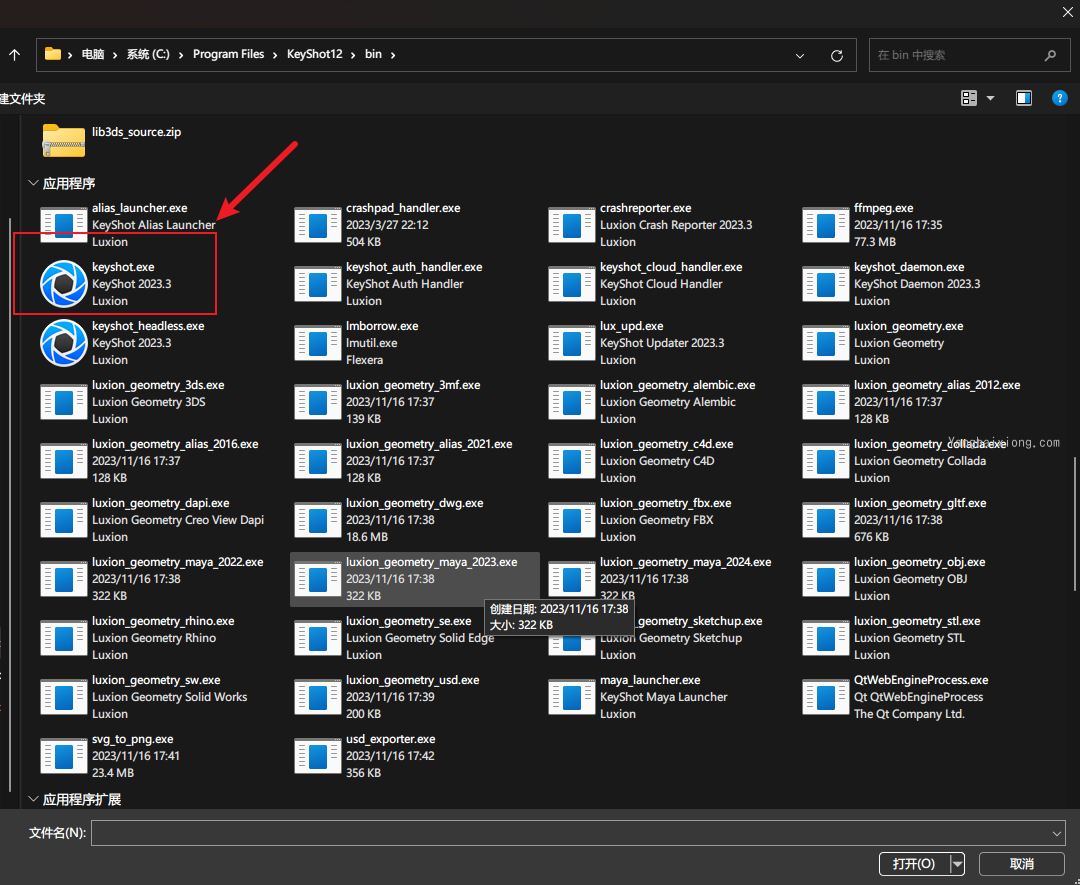Select crashreporter.exe file icon
Screen dimensions: 1080x885
[572, 225]
